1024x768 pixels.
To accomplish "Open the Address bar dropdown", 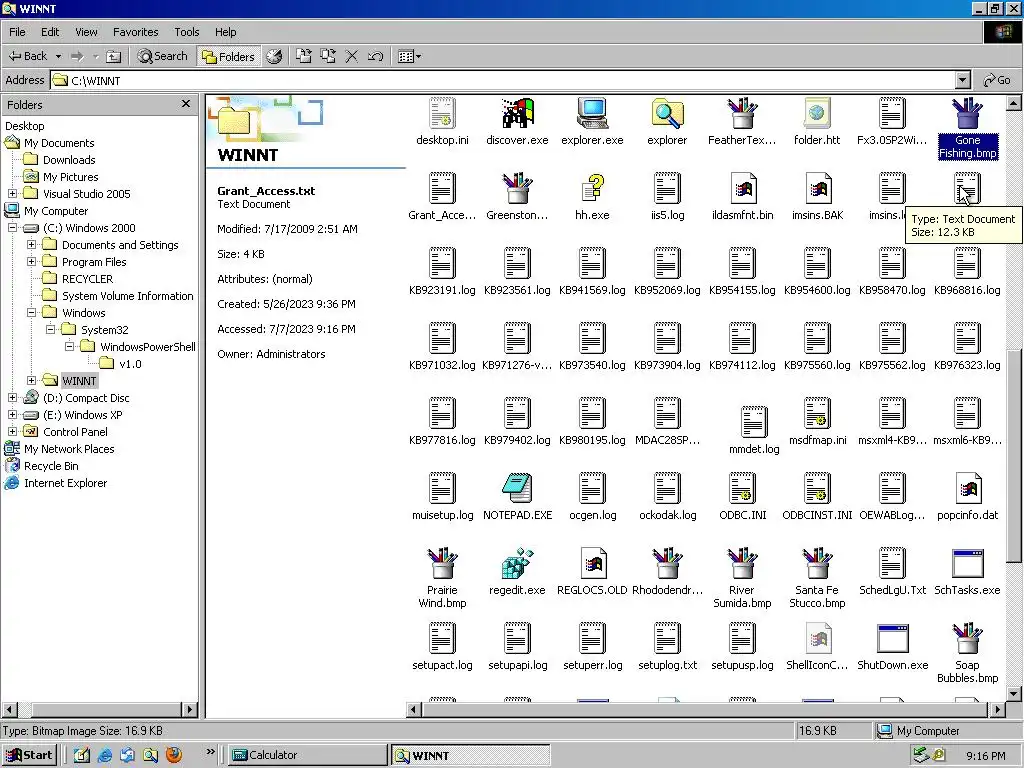I will point(963,80).
